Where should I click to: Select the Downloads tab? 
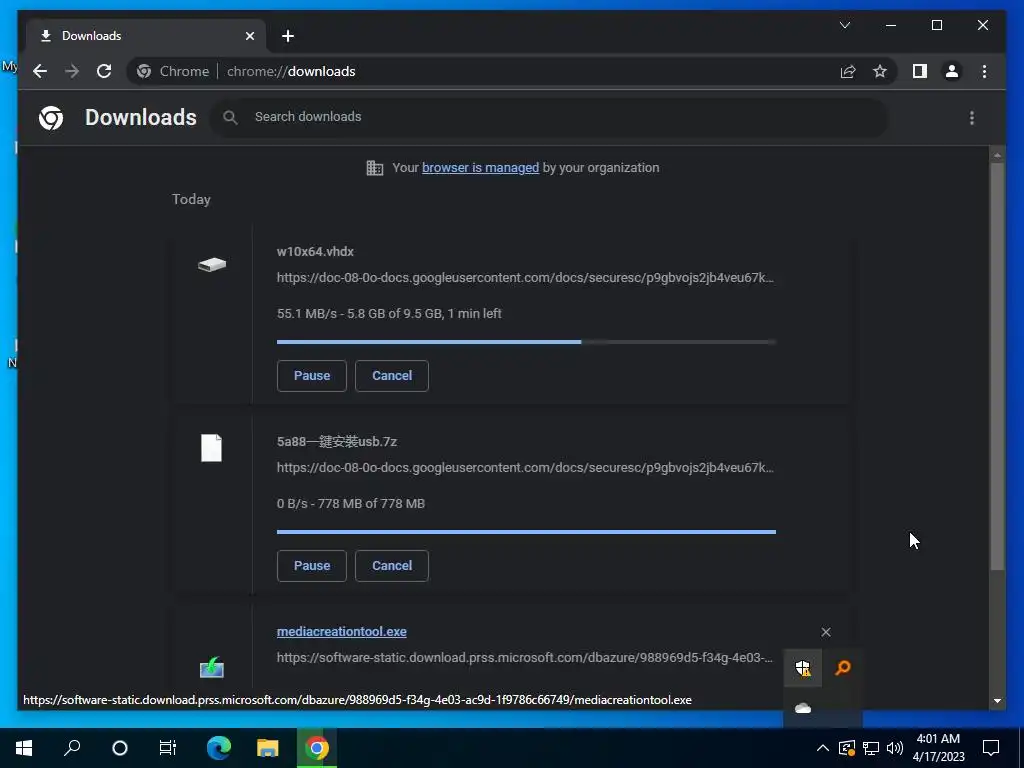[x=146, y=36]
